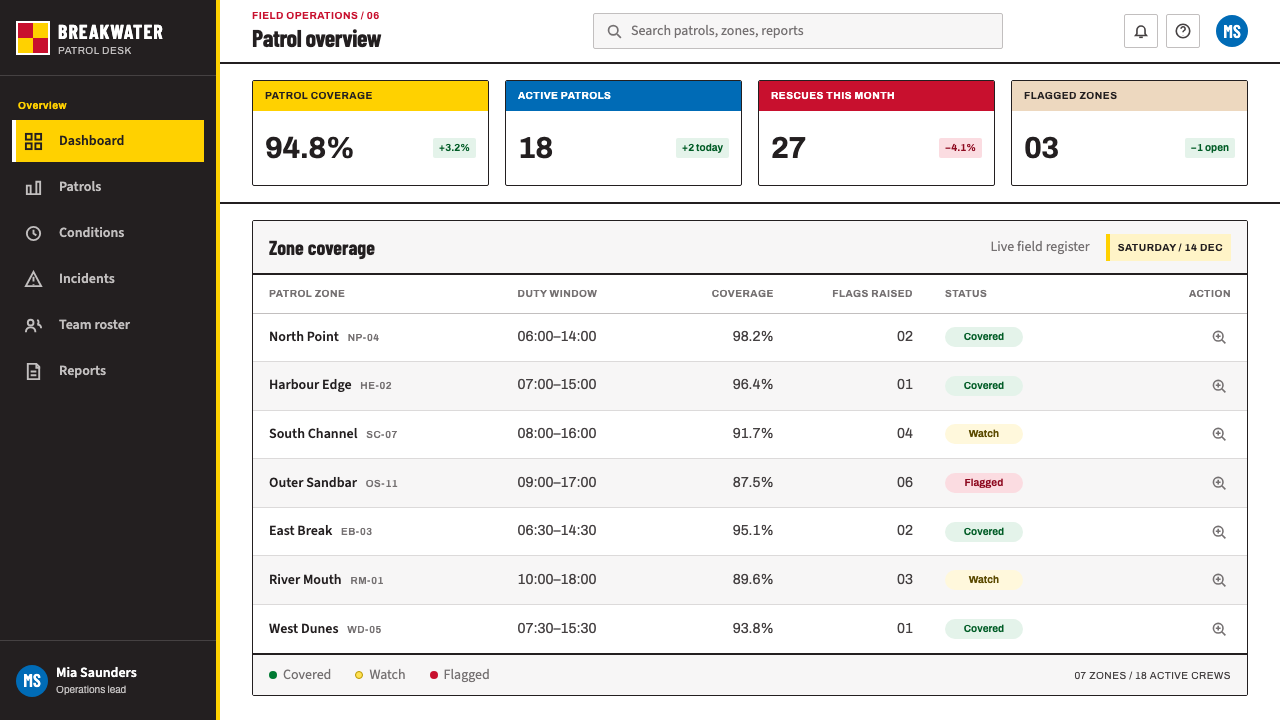This screenshot has height=720, width=1280.
Task: Open Conditions in the sidebar
Action: tap(108, 233)
